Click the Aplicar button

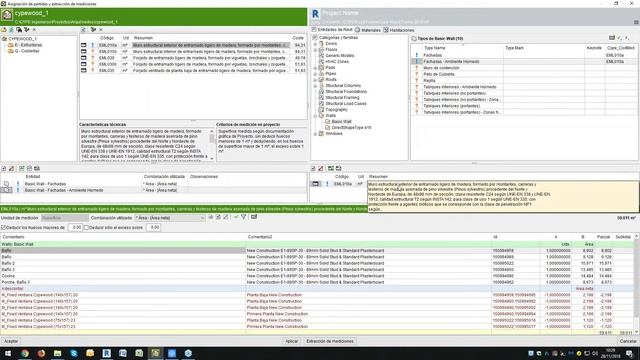[291, 341]
